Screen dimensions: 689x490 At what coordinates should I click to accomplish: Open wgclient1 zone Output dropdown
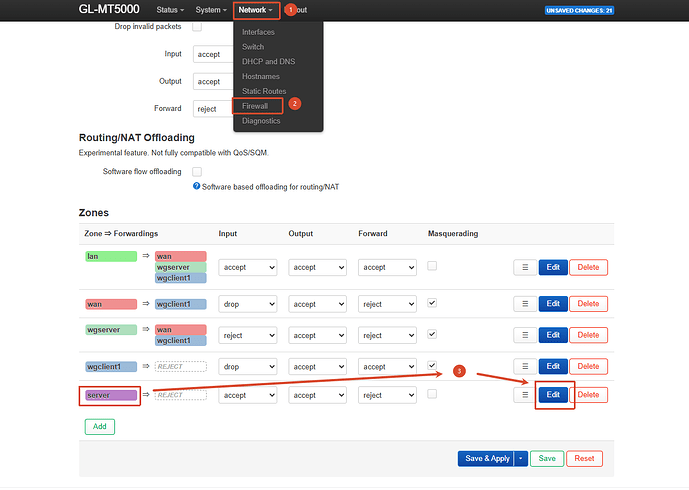click(x=317, y=367)
